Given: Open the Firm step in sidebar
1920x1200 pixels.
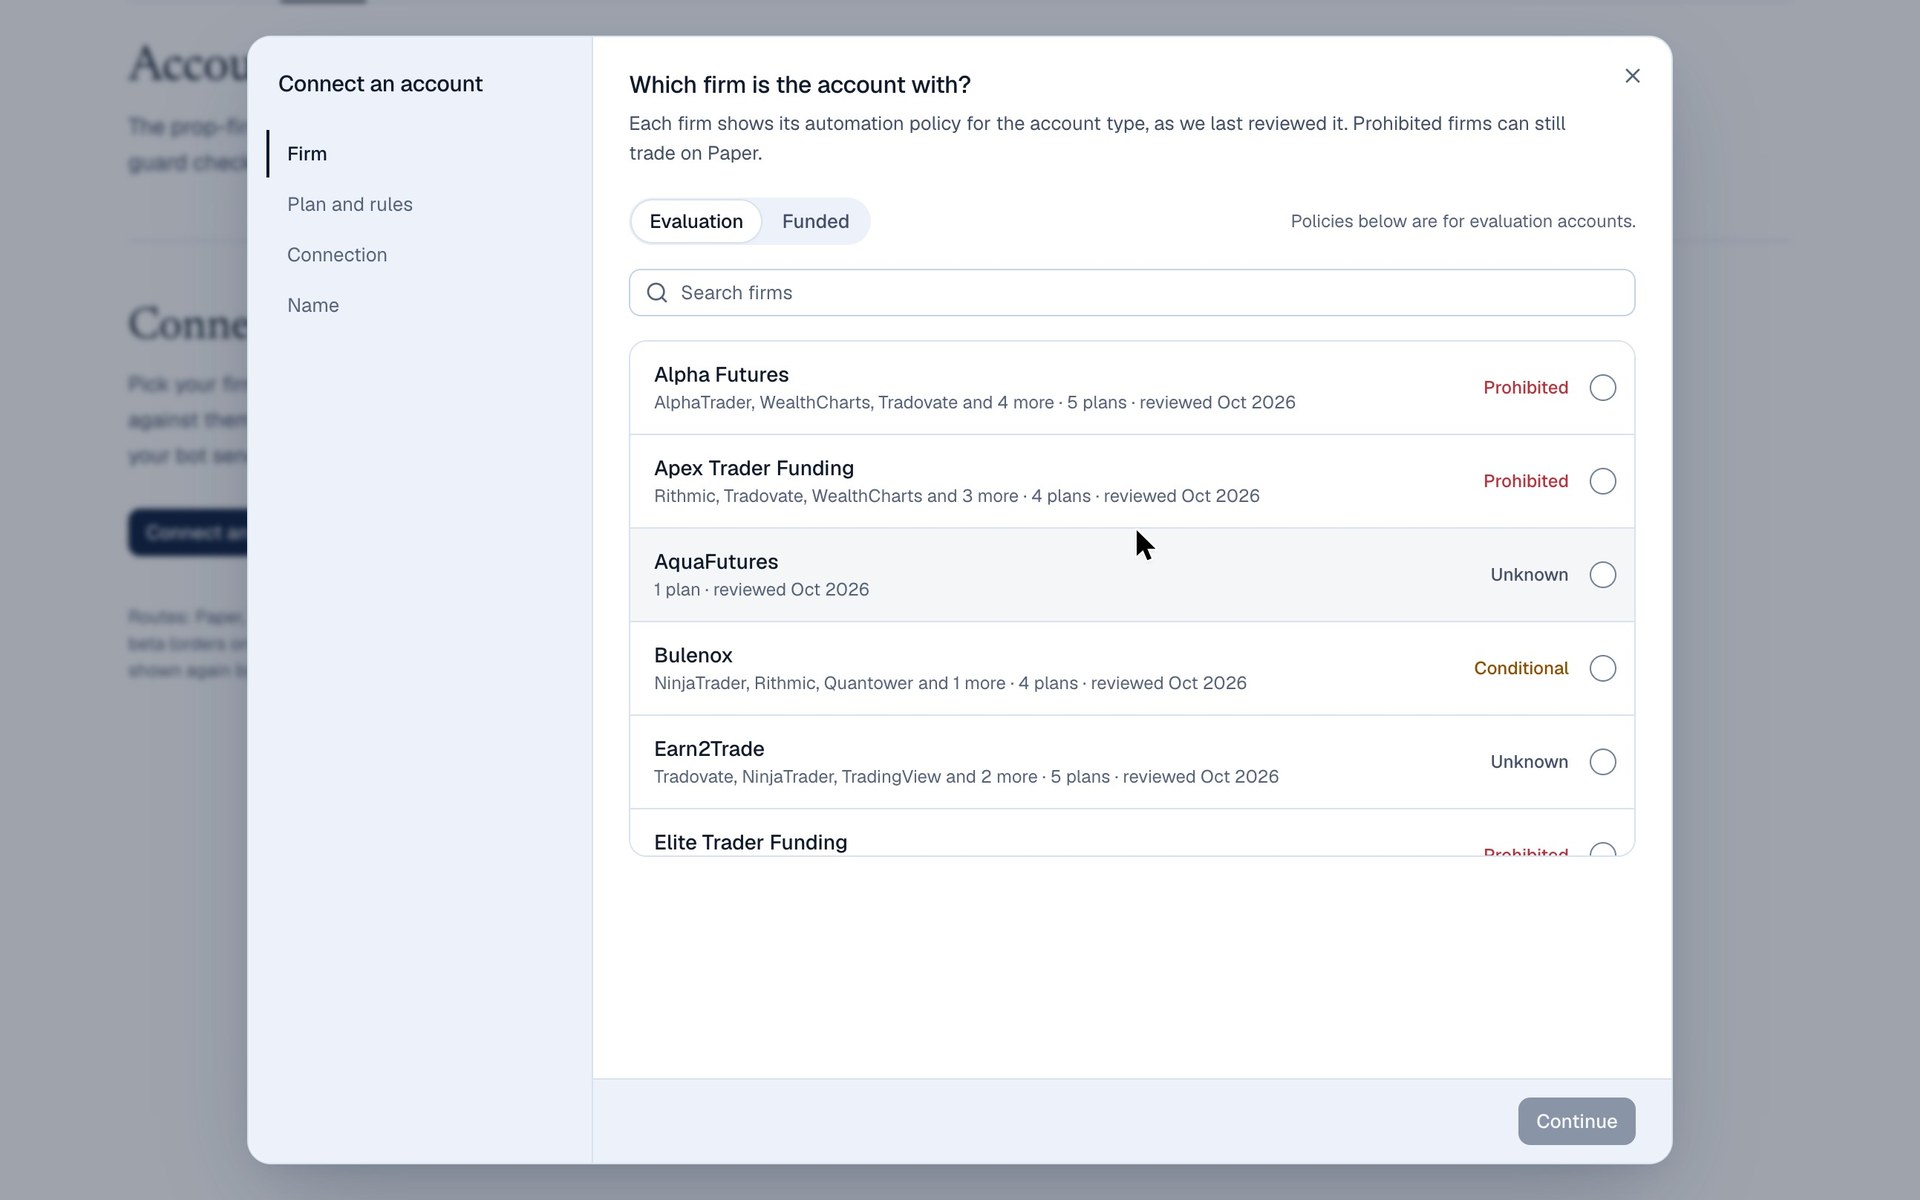Looking at the screenshot, I should click(307, 154).
